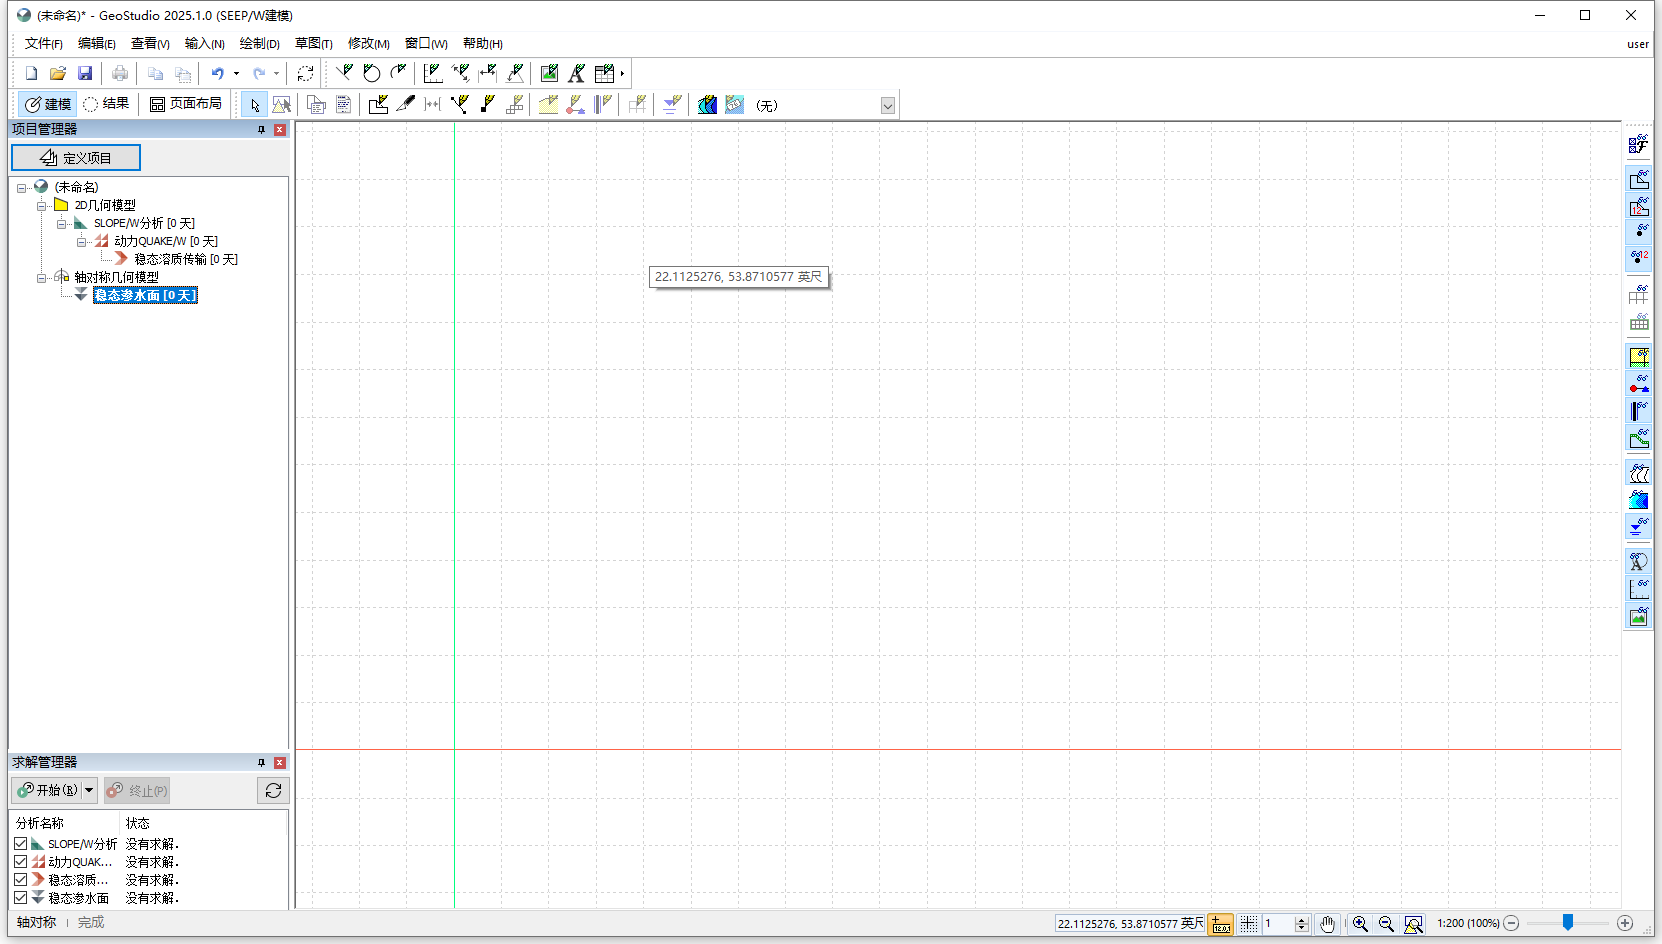Click the regenerate/refresh dashed circle icon
The height and width of the screenshot is (944, 1662).
coord(306,73)
